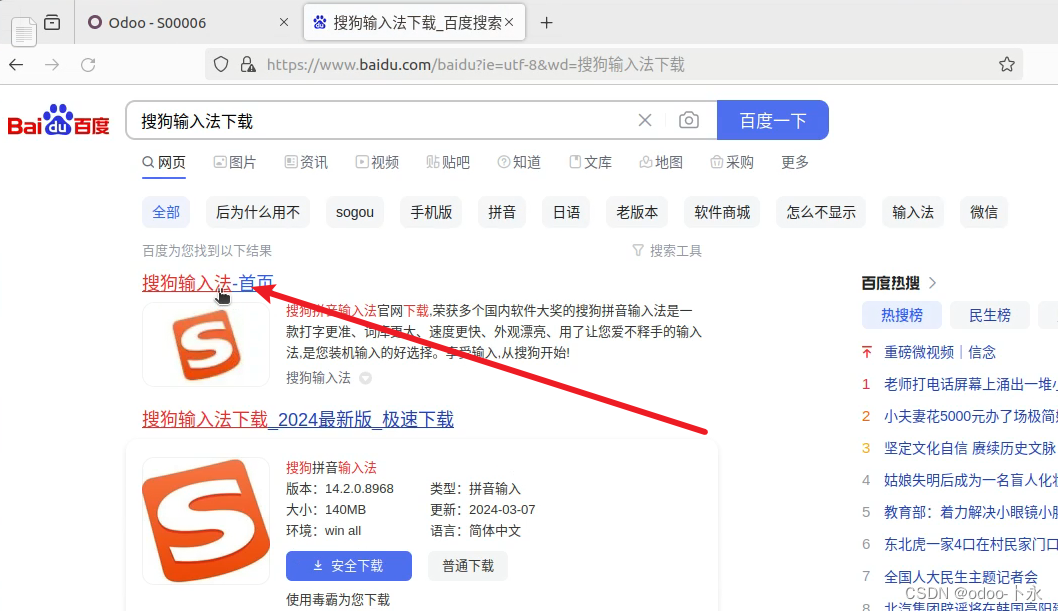Select the 视频 search category
The image size is (1058, 611).
[377, 163]
